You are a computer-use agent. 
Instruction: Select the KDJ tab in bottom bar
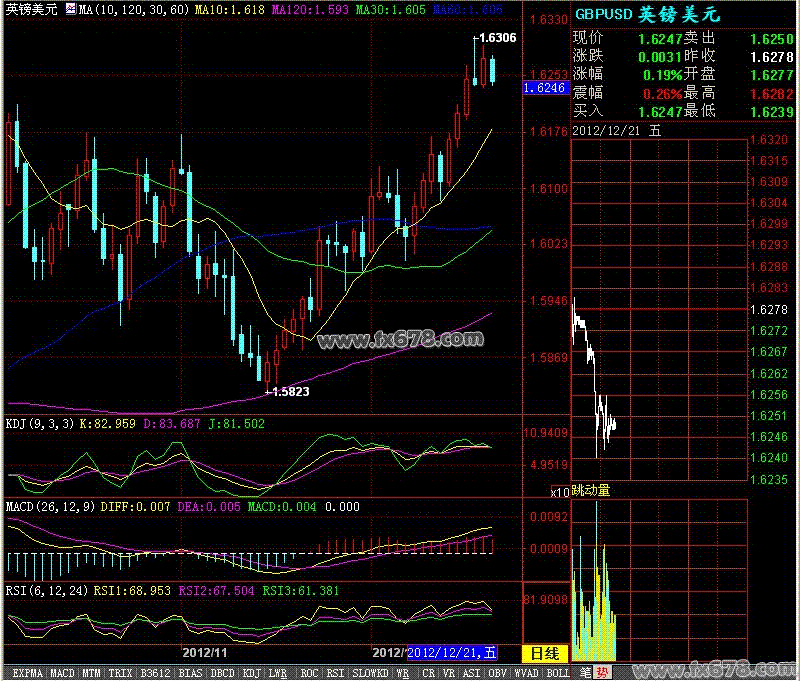[252, 673]
